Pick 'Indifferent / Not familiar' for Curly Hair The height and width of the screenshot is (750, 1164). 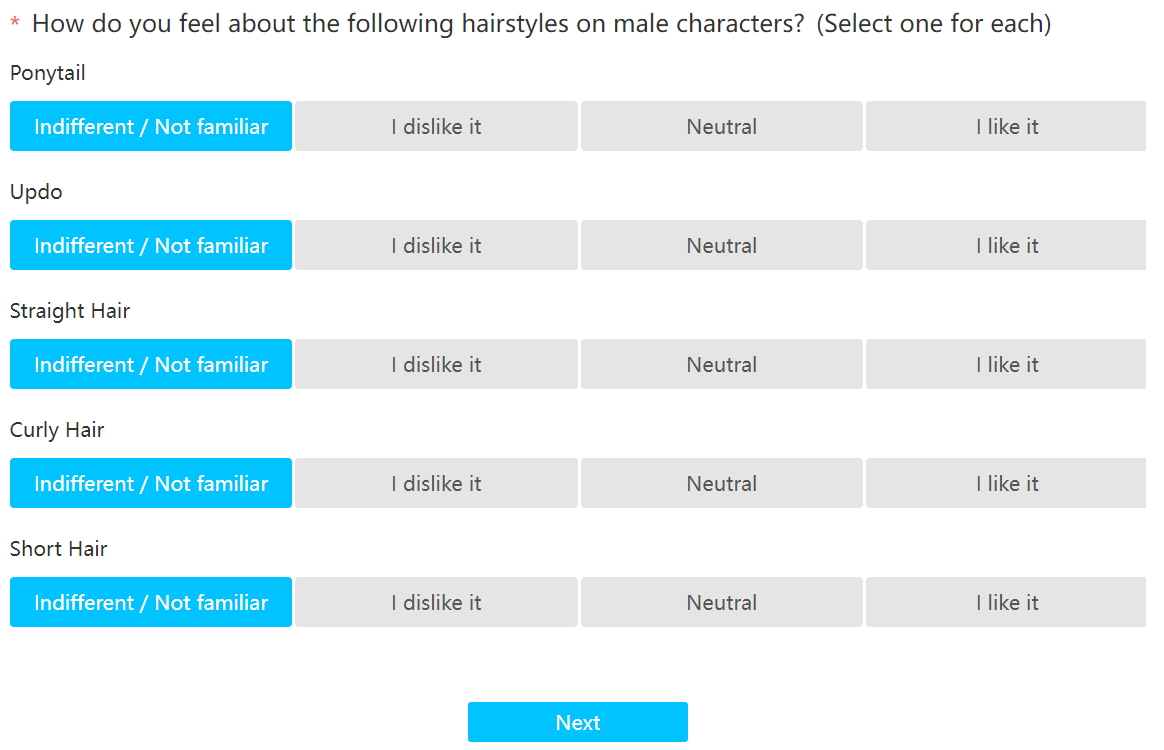click(x=151, y=483)
